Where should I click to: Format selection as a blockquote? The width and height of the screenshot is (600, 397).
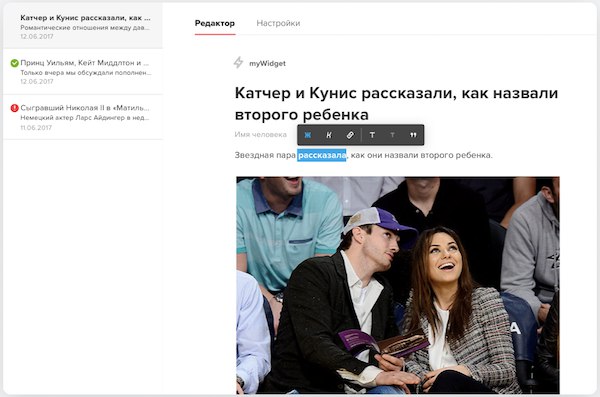[413, 135]
